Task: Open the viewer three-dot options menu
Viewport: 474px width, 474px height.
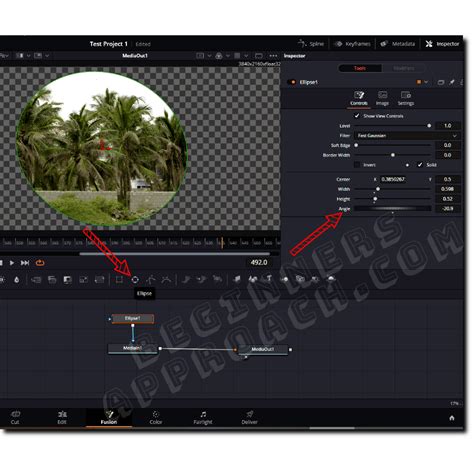Action: (273, 56)
